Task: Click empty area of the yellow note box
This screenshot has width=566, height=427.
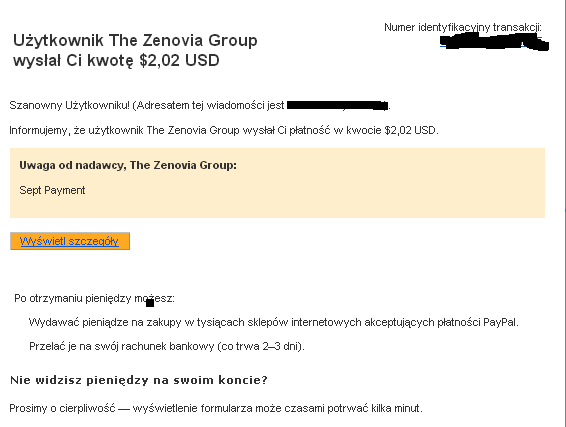Action: [x=325, y=195]
